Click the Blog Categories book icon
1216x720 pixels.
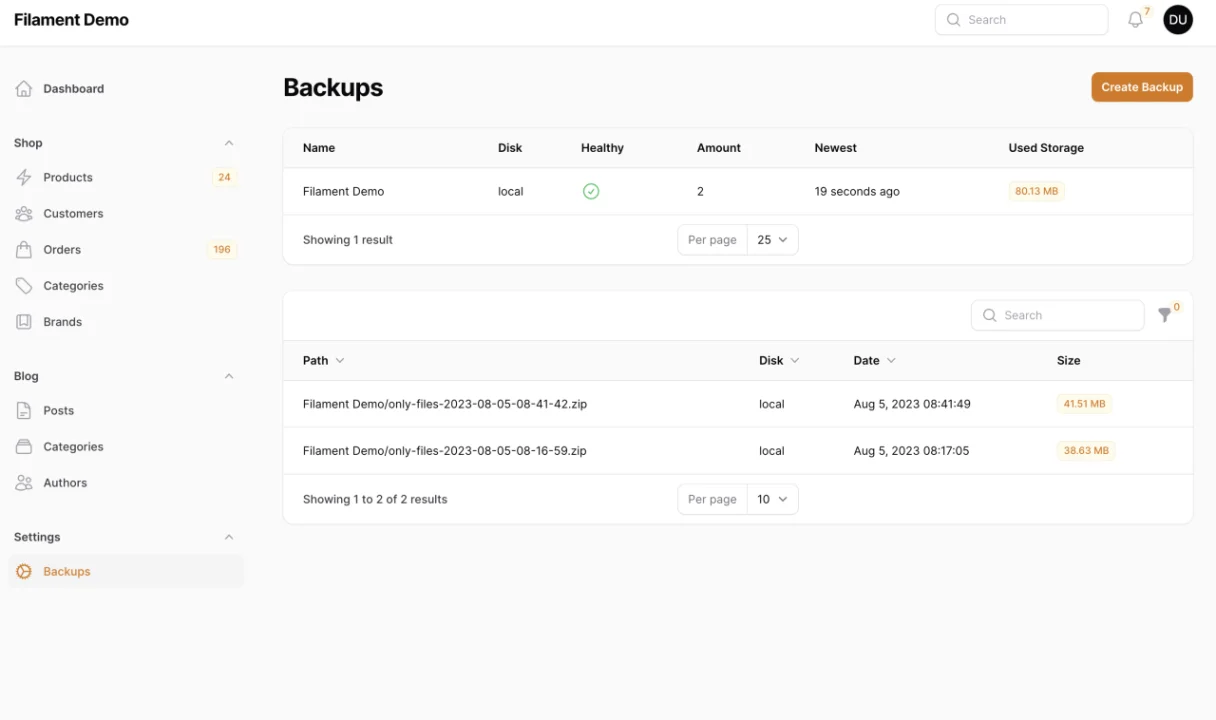pos(24,446)
